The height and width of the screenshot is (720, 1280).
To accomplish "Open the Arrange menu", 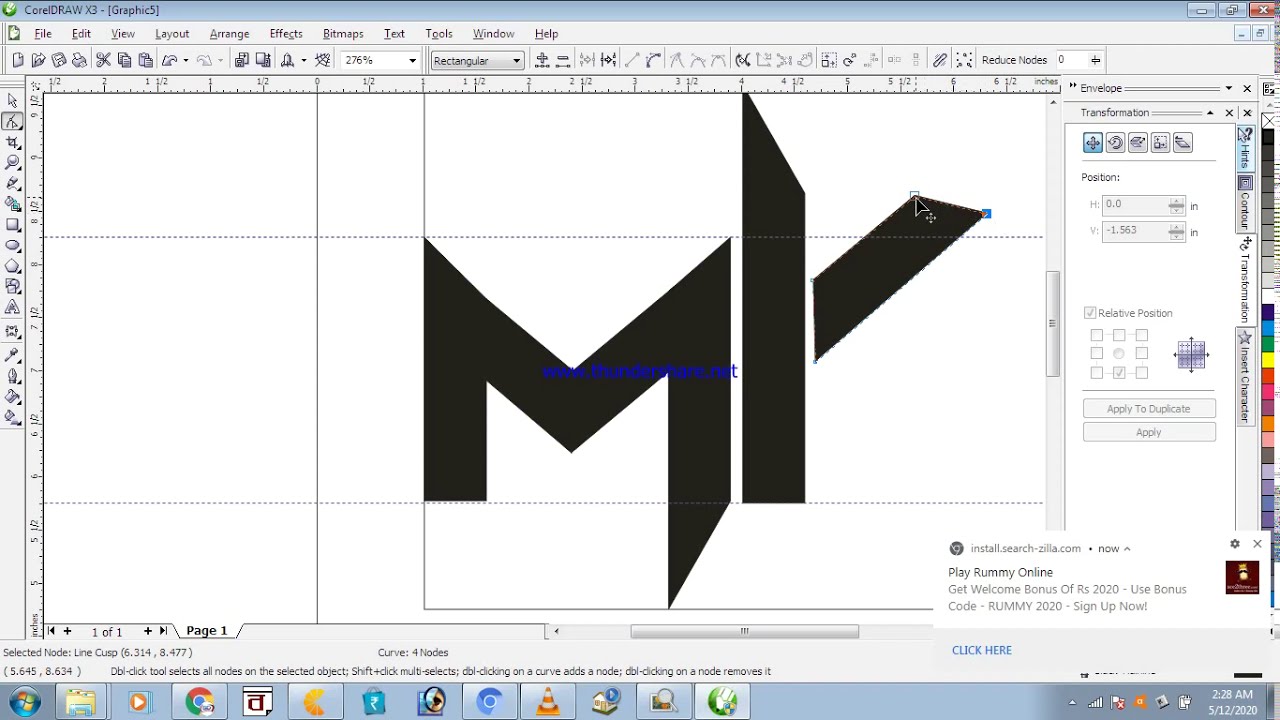I will point(229,34).
